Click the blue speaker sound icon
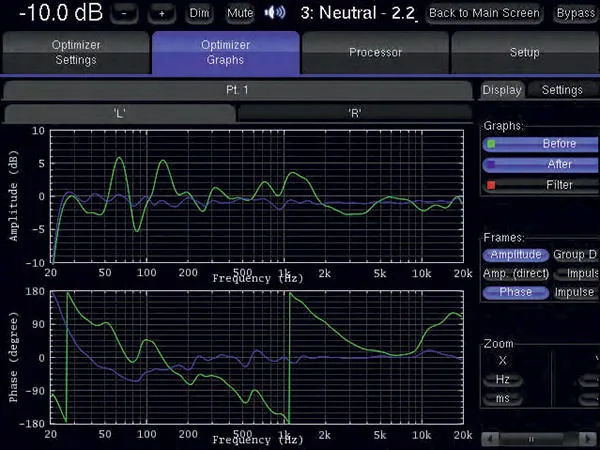 point(275,13)
